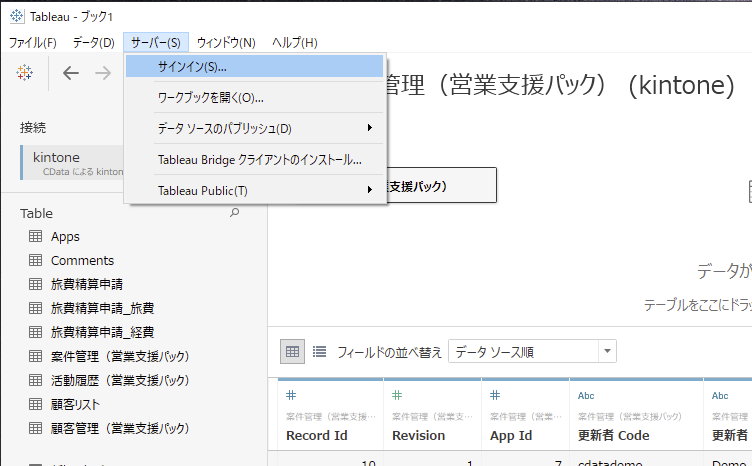Select 顧客リスト table name
Screen dimensions: 752x466
click(x=75, y=404)
